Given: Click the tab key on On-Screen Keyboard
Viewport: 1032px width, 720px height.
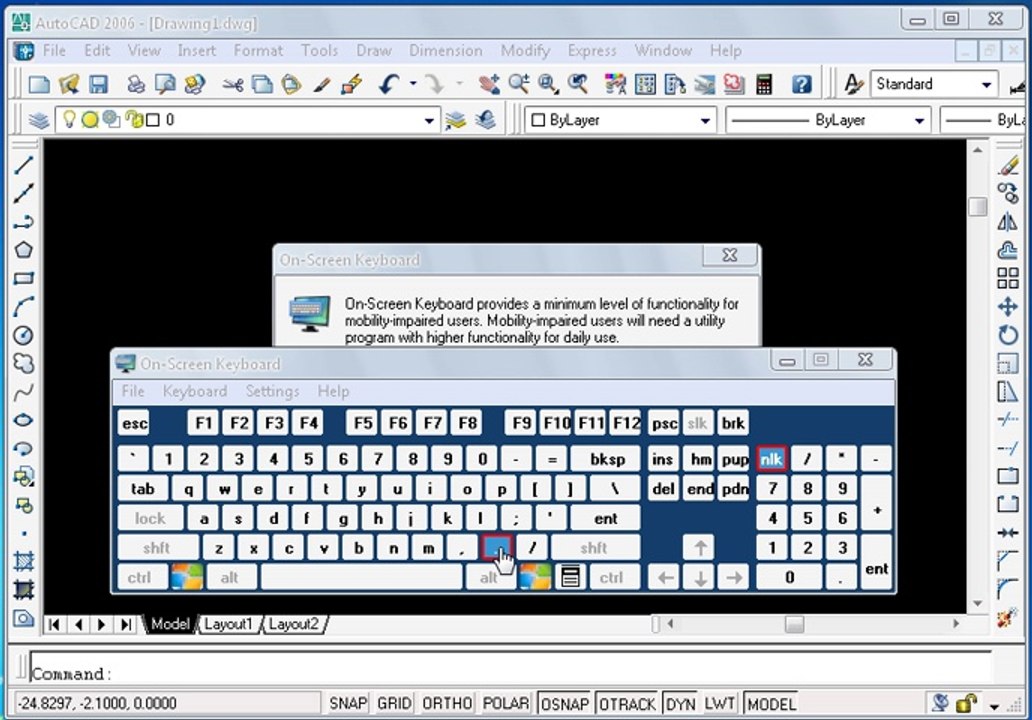Looking at the screenshot, I should coord(142,489).
